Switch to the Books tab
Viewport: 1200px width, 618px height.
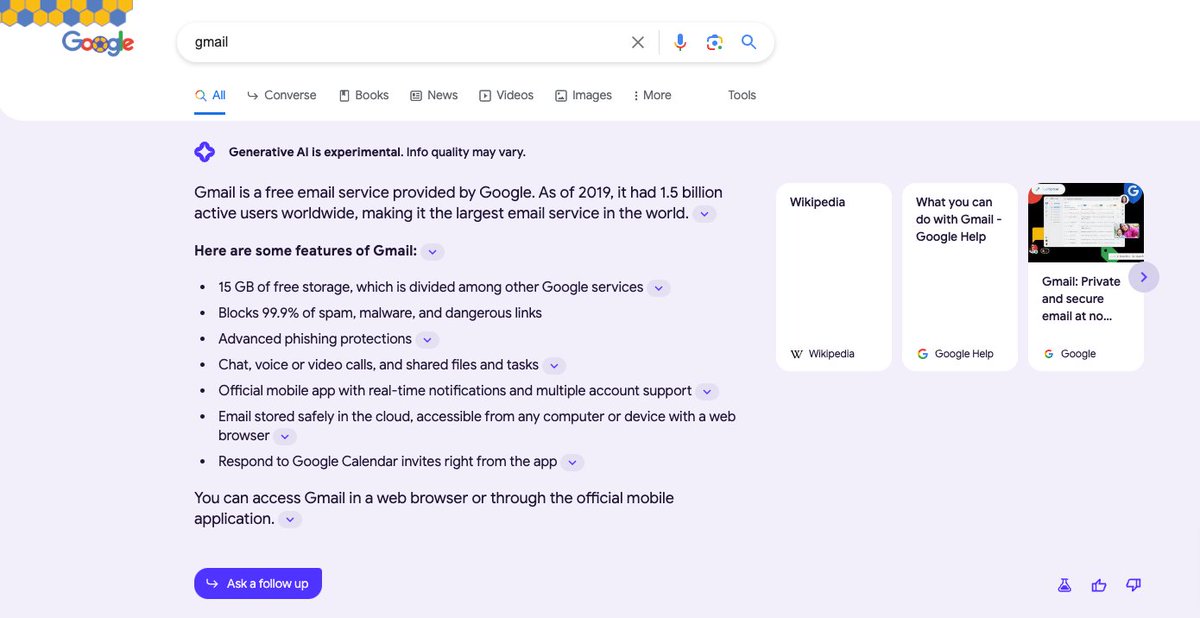[x=364, y=95]
